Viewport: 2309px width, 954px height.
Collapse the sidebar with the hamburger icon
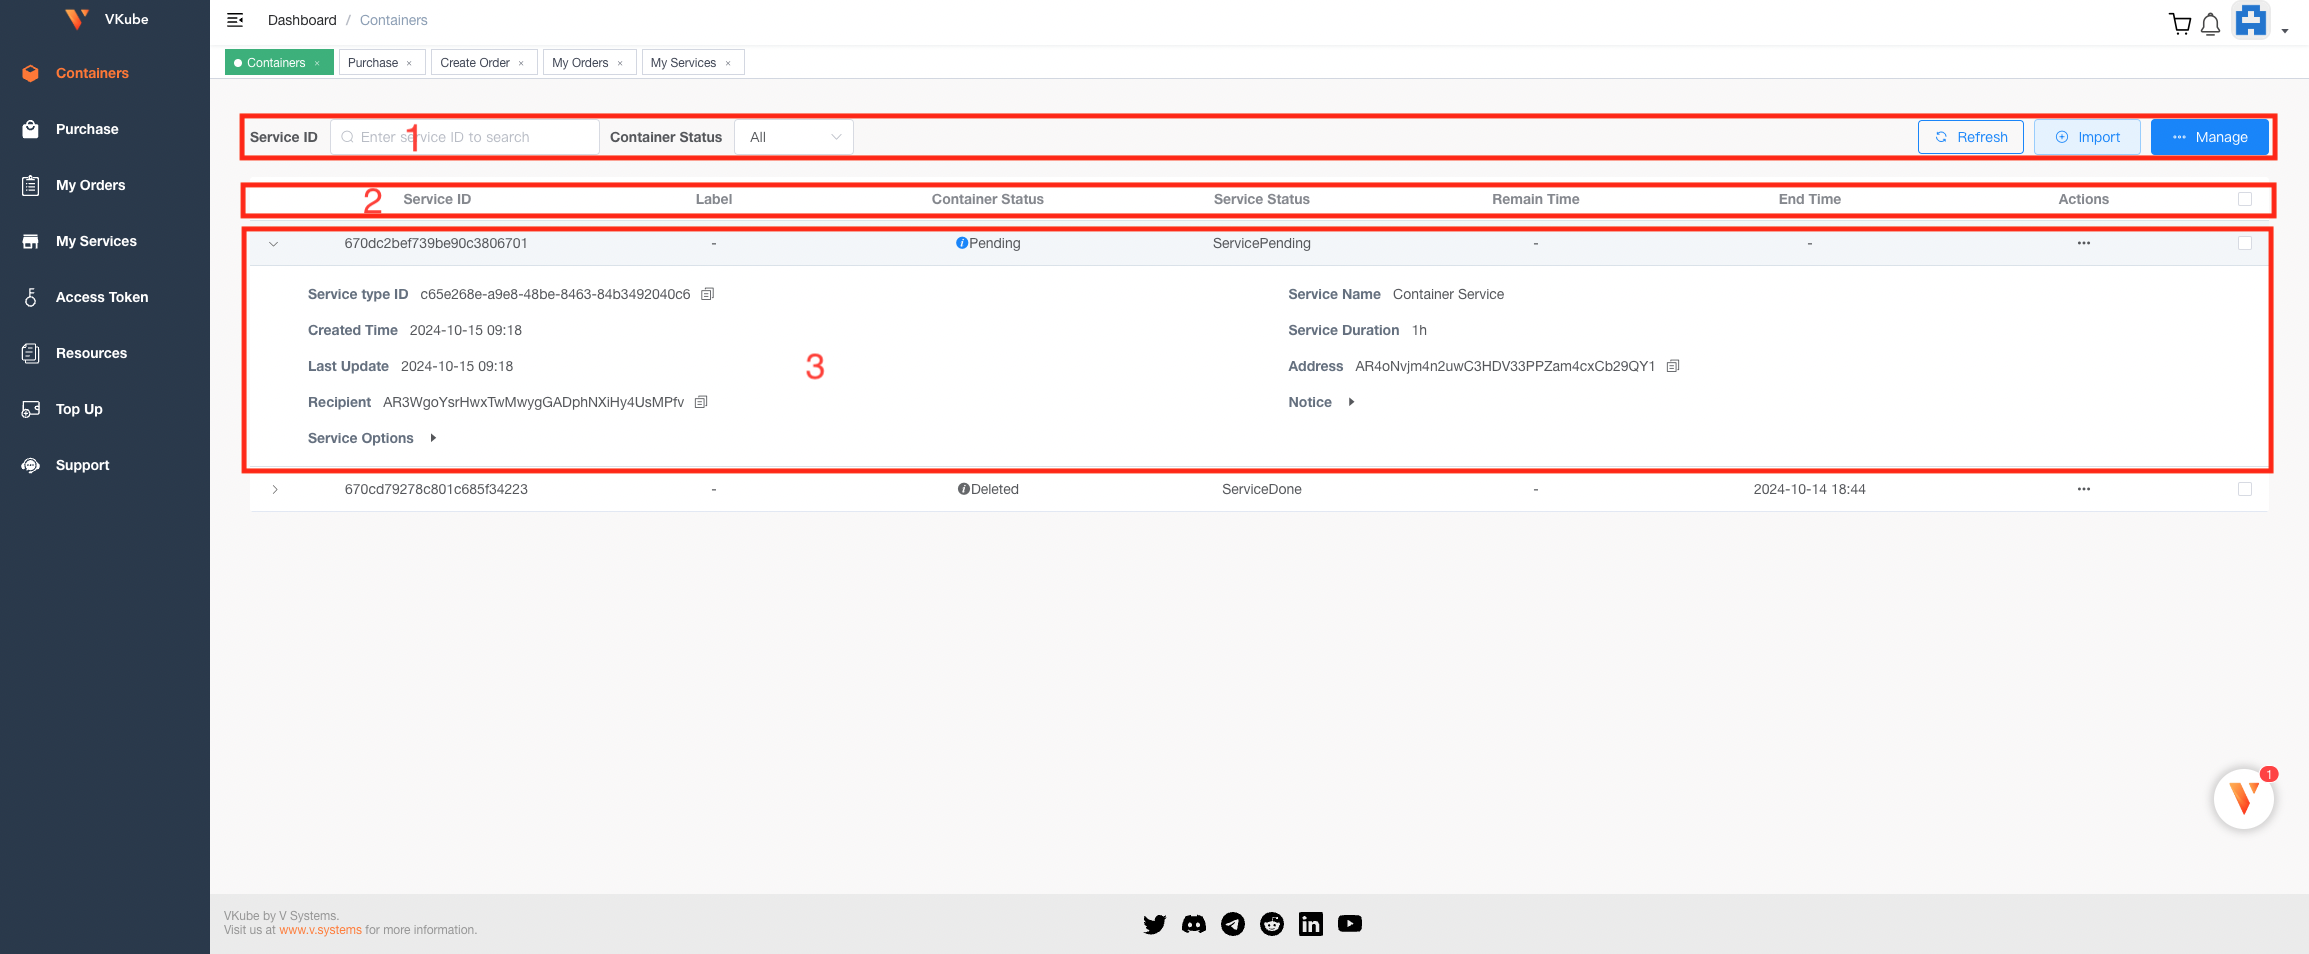(x=235, y=20)
